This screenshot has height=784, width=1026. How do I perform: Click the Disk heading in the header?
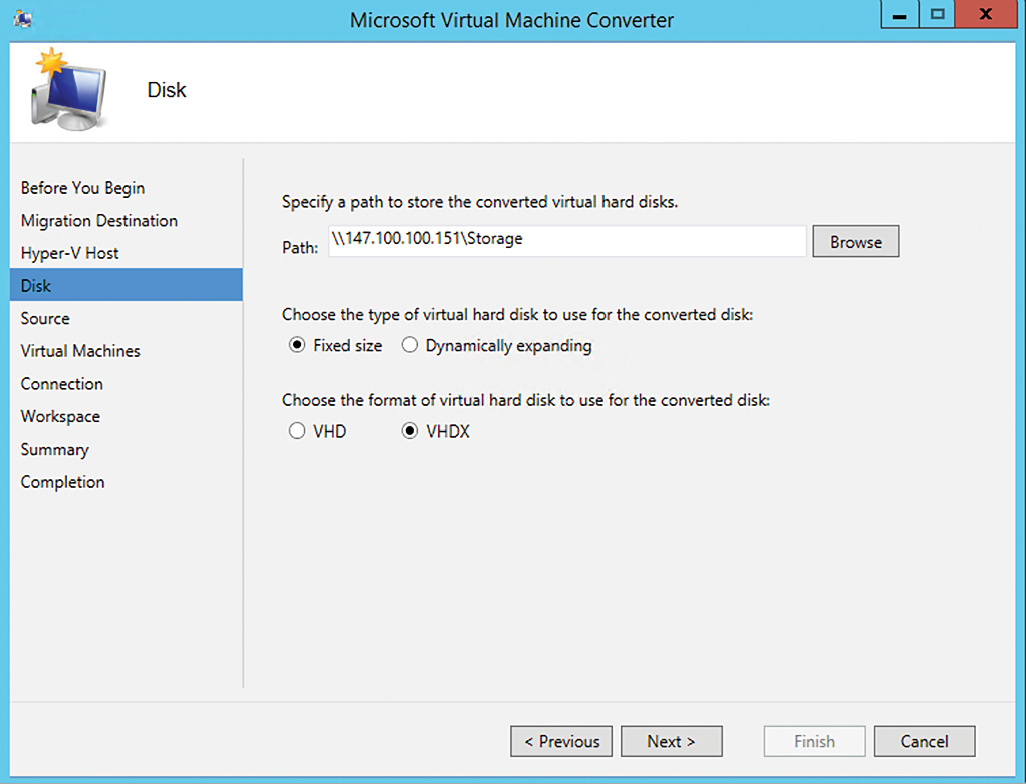click(x=167, y=90)
